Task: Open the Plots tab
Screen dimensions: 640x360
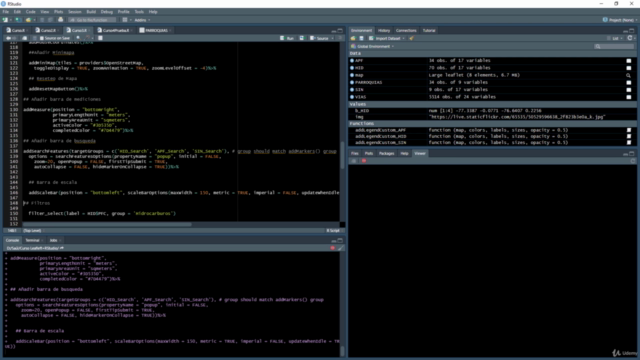Action: tap(369, 153)
